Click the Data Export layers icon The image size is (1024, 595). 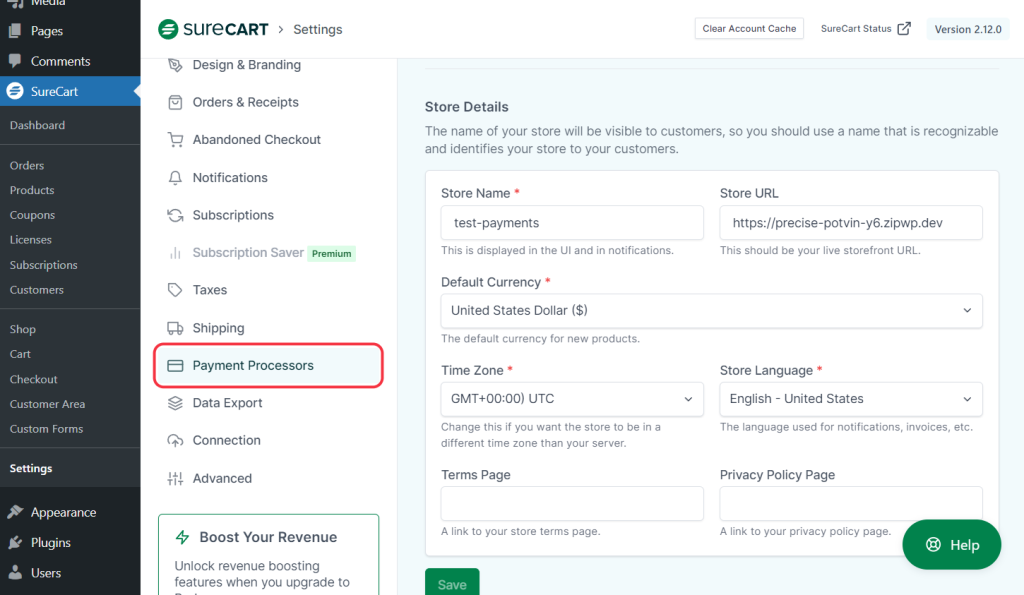coord(175,403)
